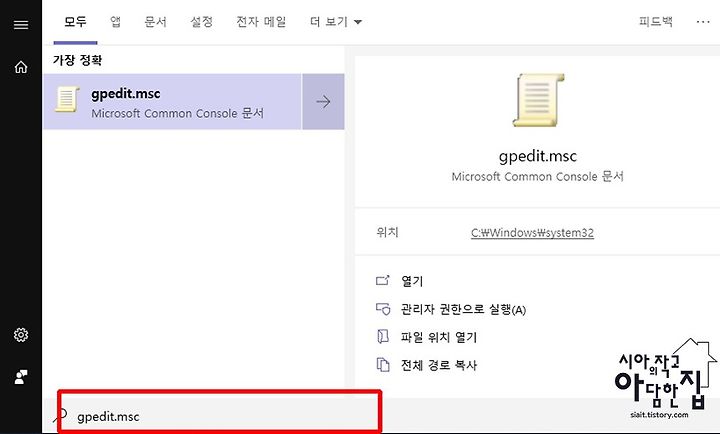Go to the Home icon in the sidebar
This screenshot has width=720, height=434.
click(21, 67)
